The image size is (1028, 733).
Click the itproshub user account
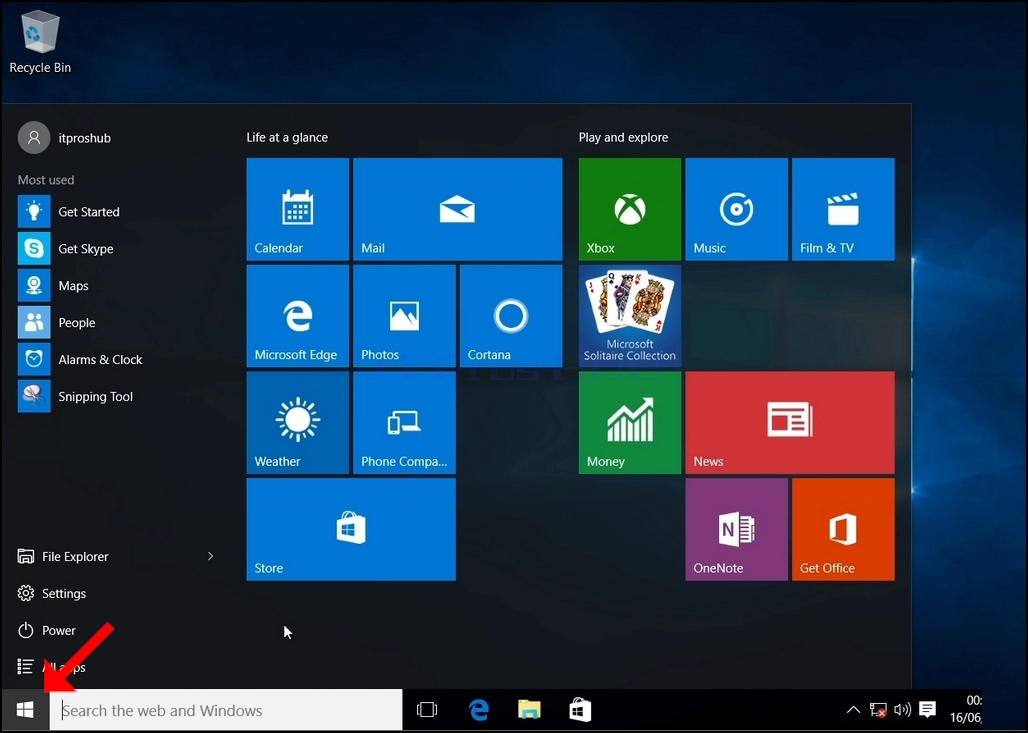[64, 138]
